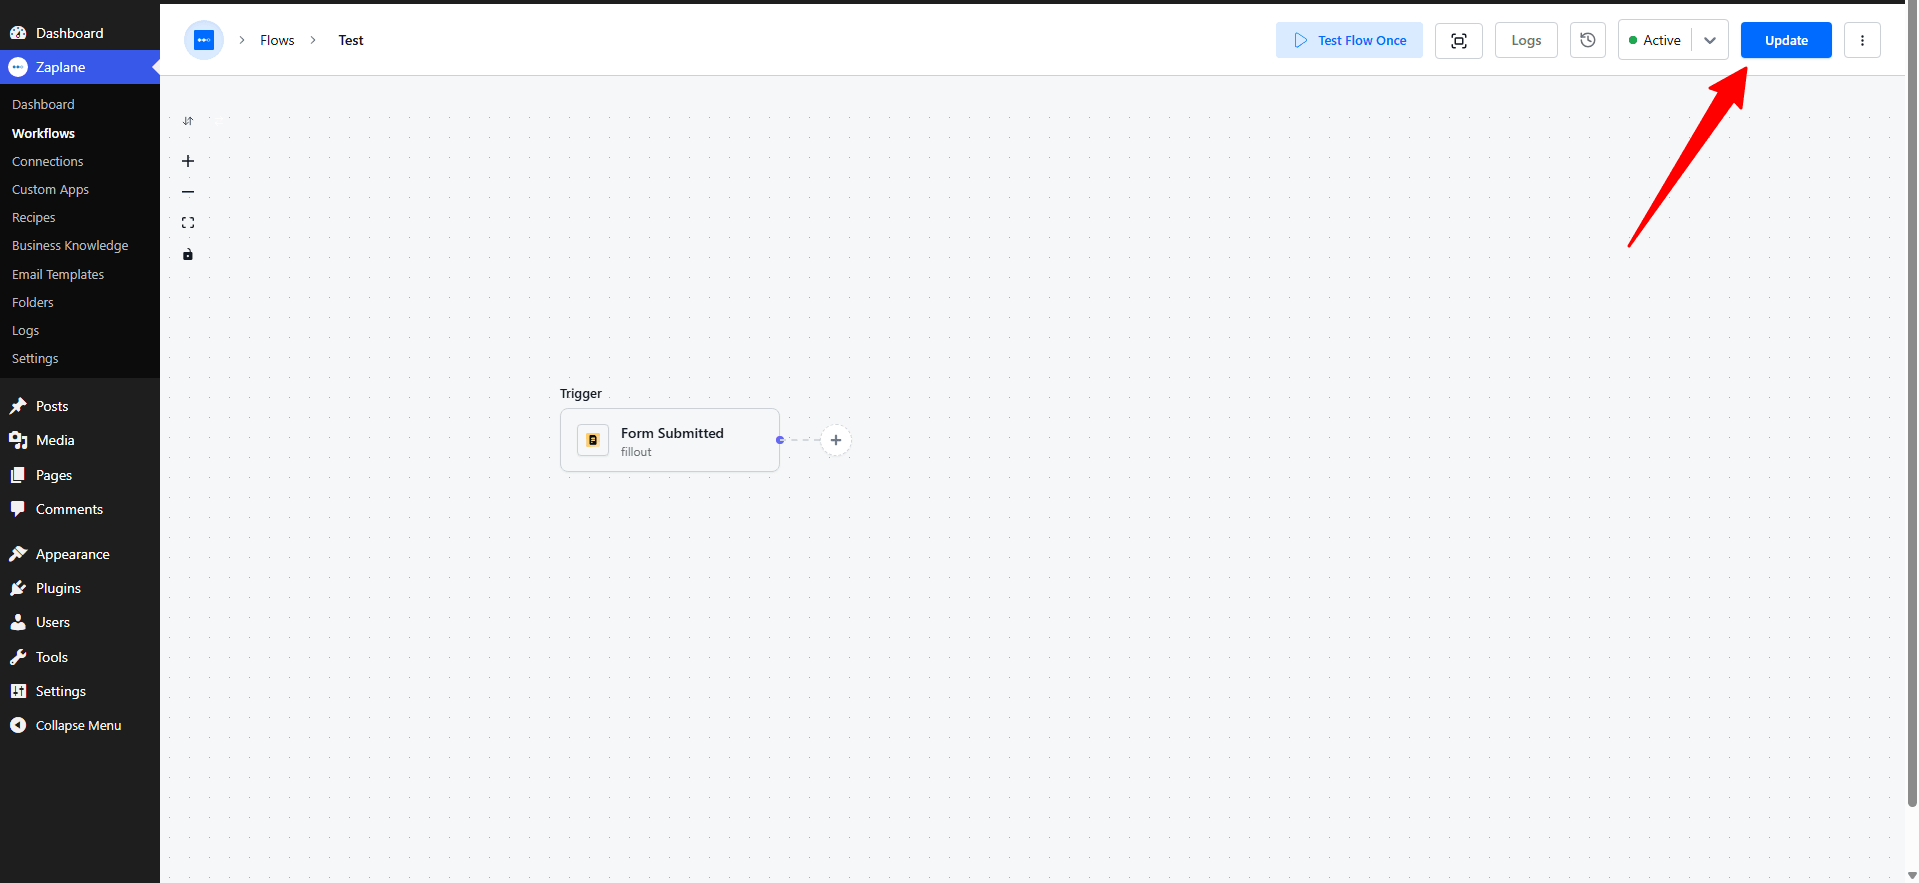
Task: Open version history clock icon
Action: tap(1588, 40)
